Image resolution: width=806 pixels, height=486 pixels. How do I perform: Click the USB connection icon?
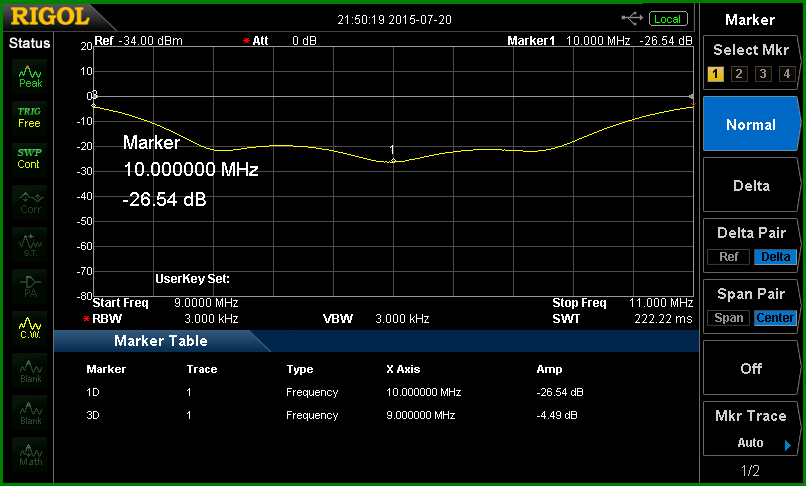point(632,19)
